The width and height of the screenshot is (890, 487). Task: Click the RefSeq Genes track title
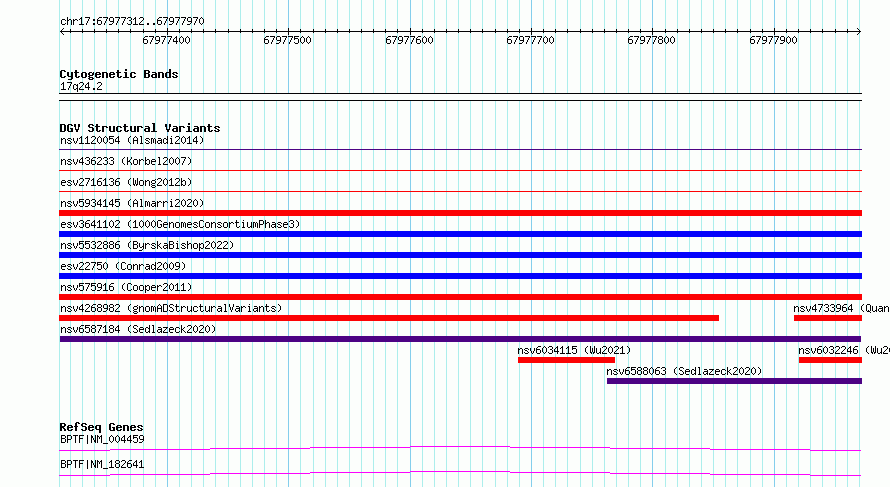[102, 427]
